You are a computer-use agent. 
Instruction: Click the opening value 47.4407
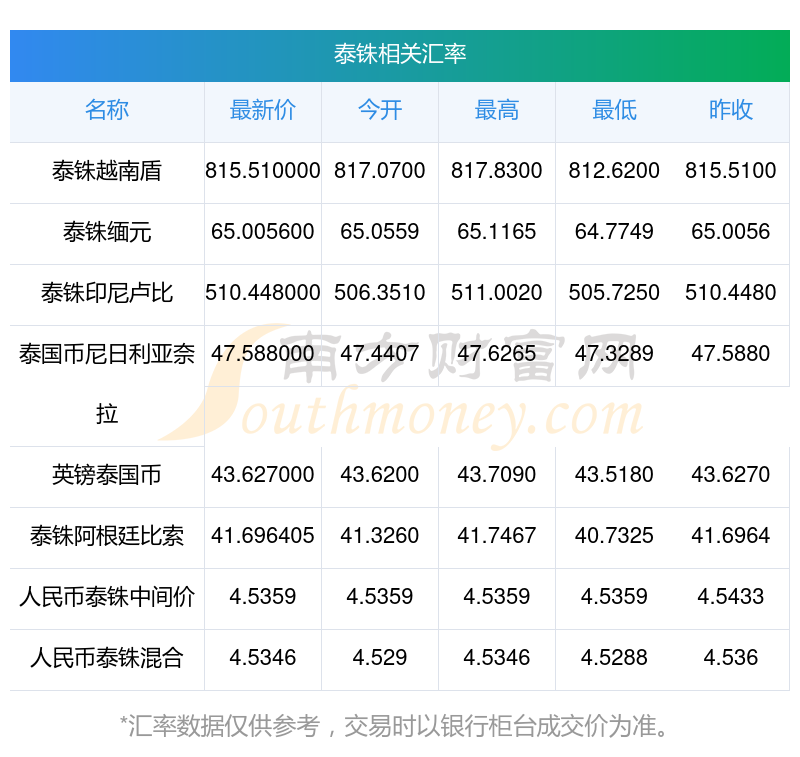[x=380, y=354]
